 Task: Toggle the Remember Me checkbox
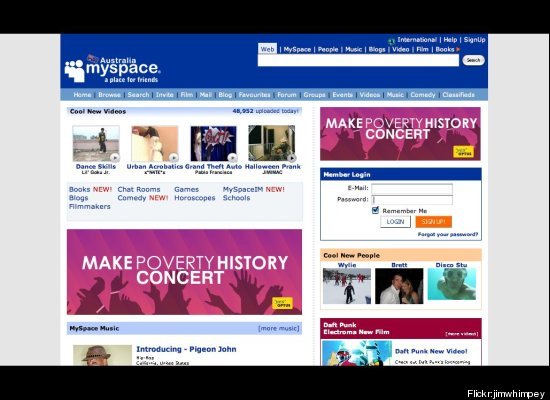tap(375, 210)
